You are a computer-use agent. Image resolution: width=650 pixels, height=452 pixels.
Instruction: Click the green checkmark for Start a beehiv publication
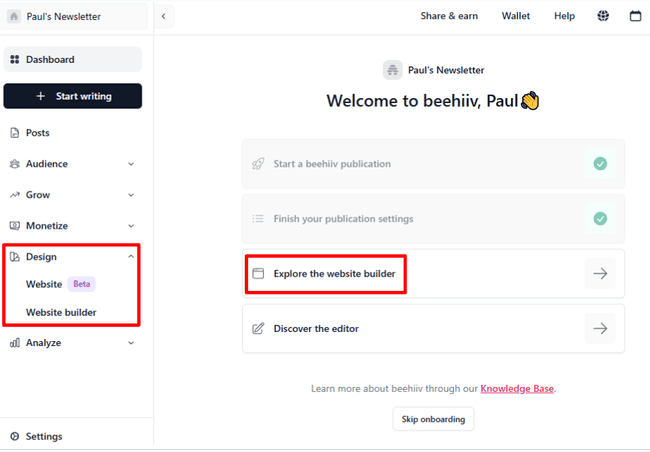coord(600,164)
